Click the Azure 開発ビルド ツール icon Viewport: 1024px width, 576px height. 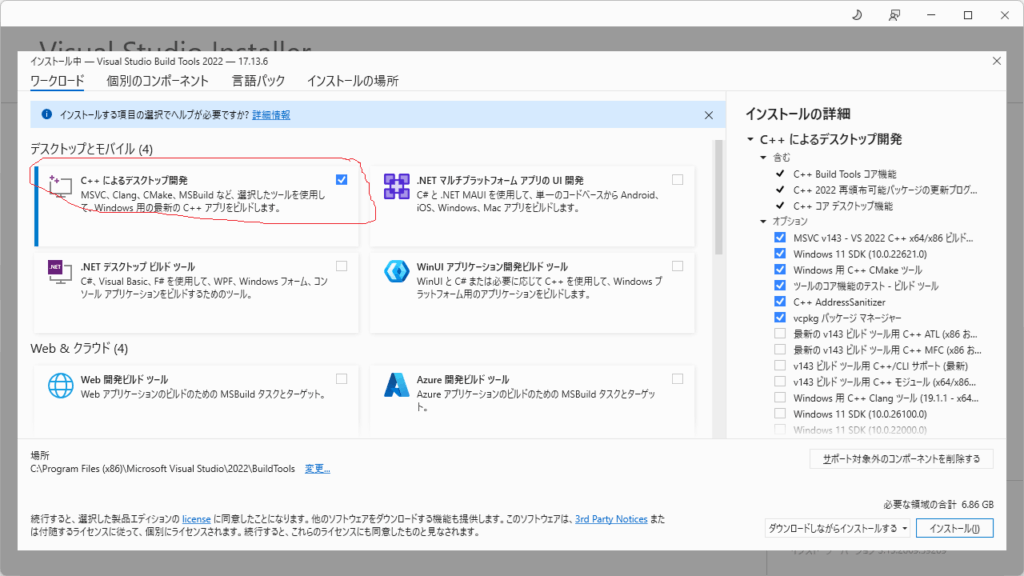click(x=396, y=385)
